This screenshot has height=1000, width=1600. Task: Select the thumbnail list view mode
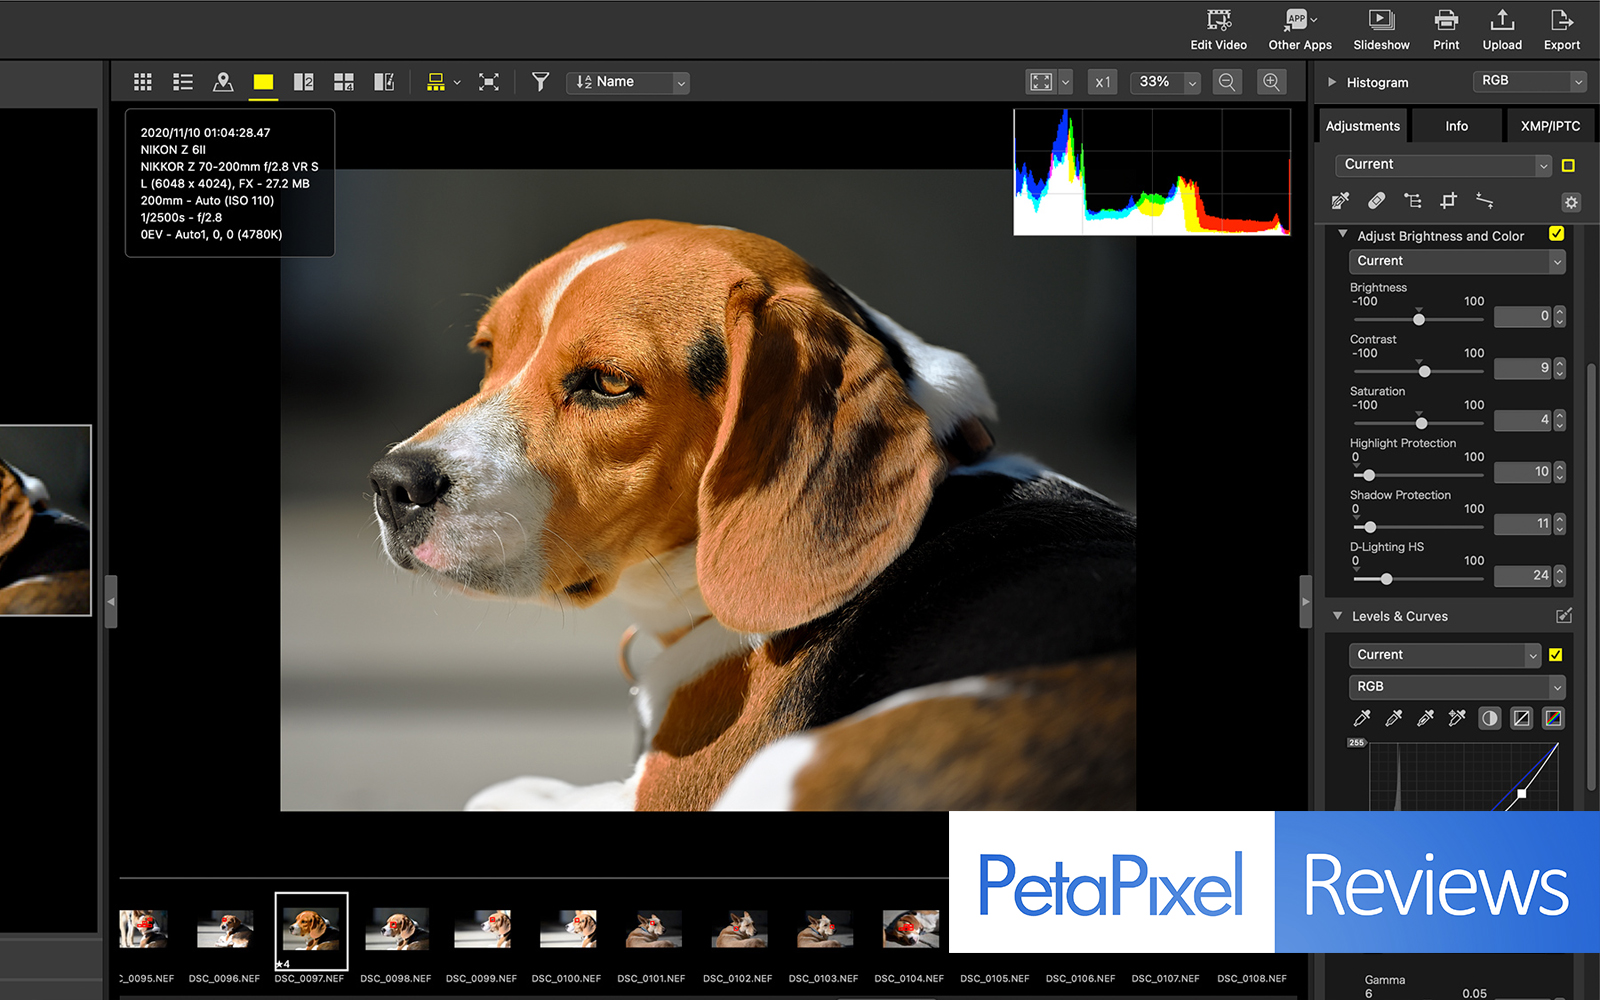click(182, 81)
